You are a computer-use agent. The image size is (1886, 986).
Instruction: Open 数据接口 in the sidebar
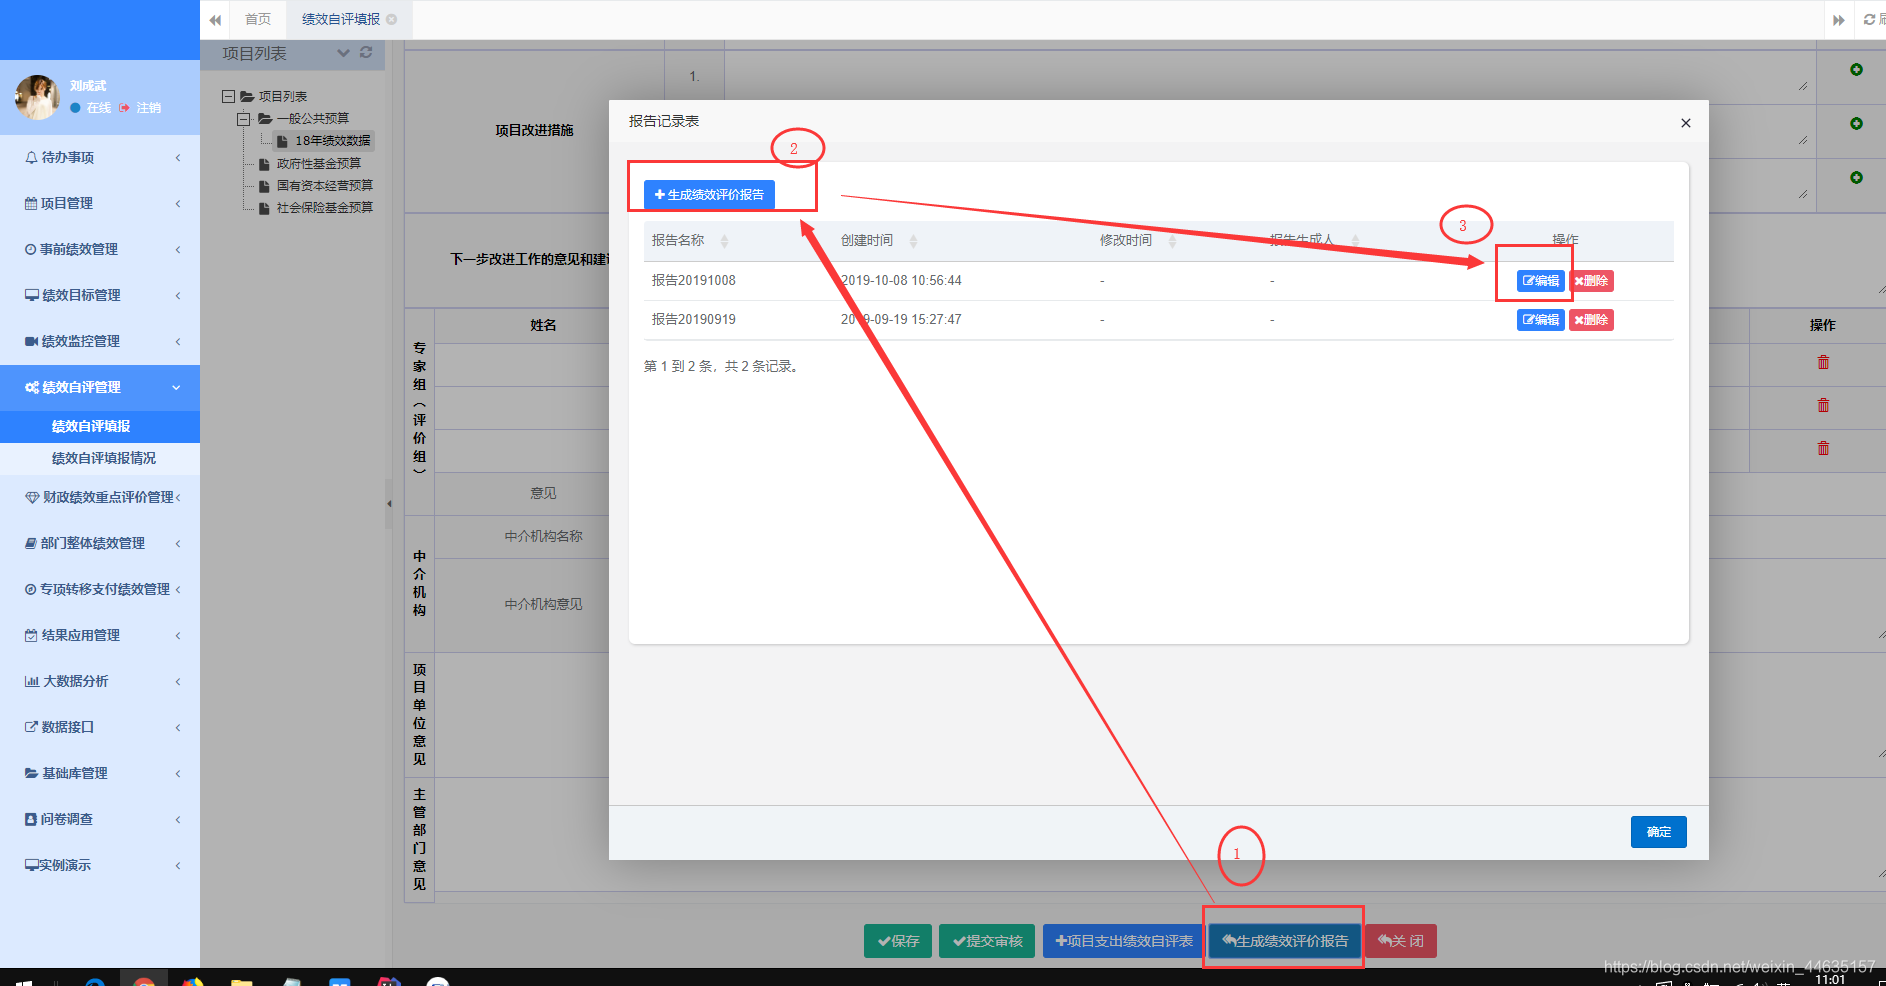(x=100, y=727)
